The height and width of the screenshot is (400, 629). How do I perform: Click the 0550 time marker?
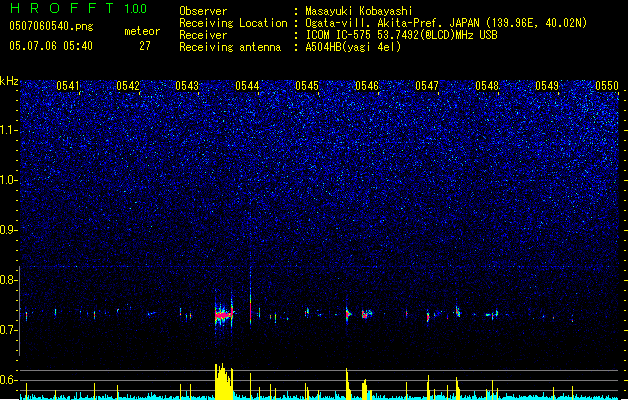tap(607, 86)
